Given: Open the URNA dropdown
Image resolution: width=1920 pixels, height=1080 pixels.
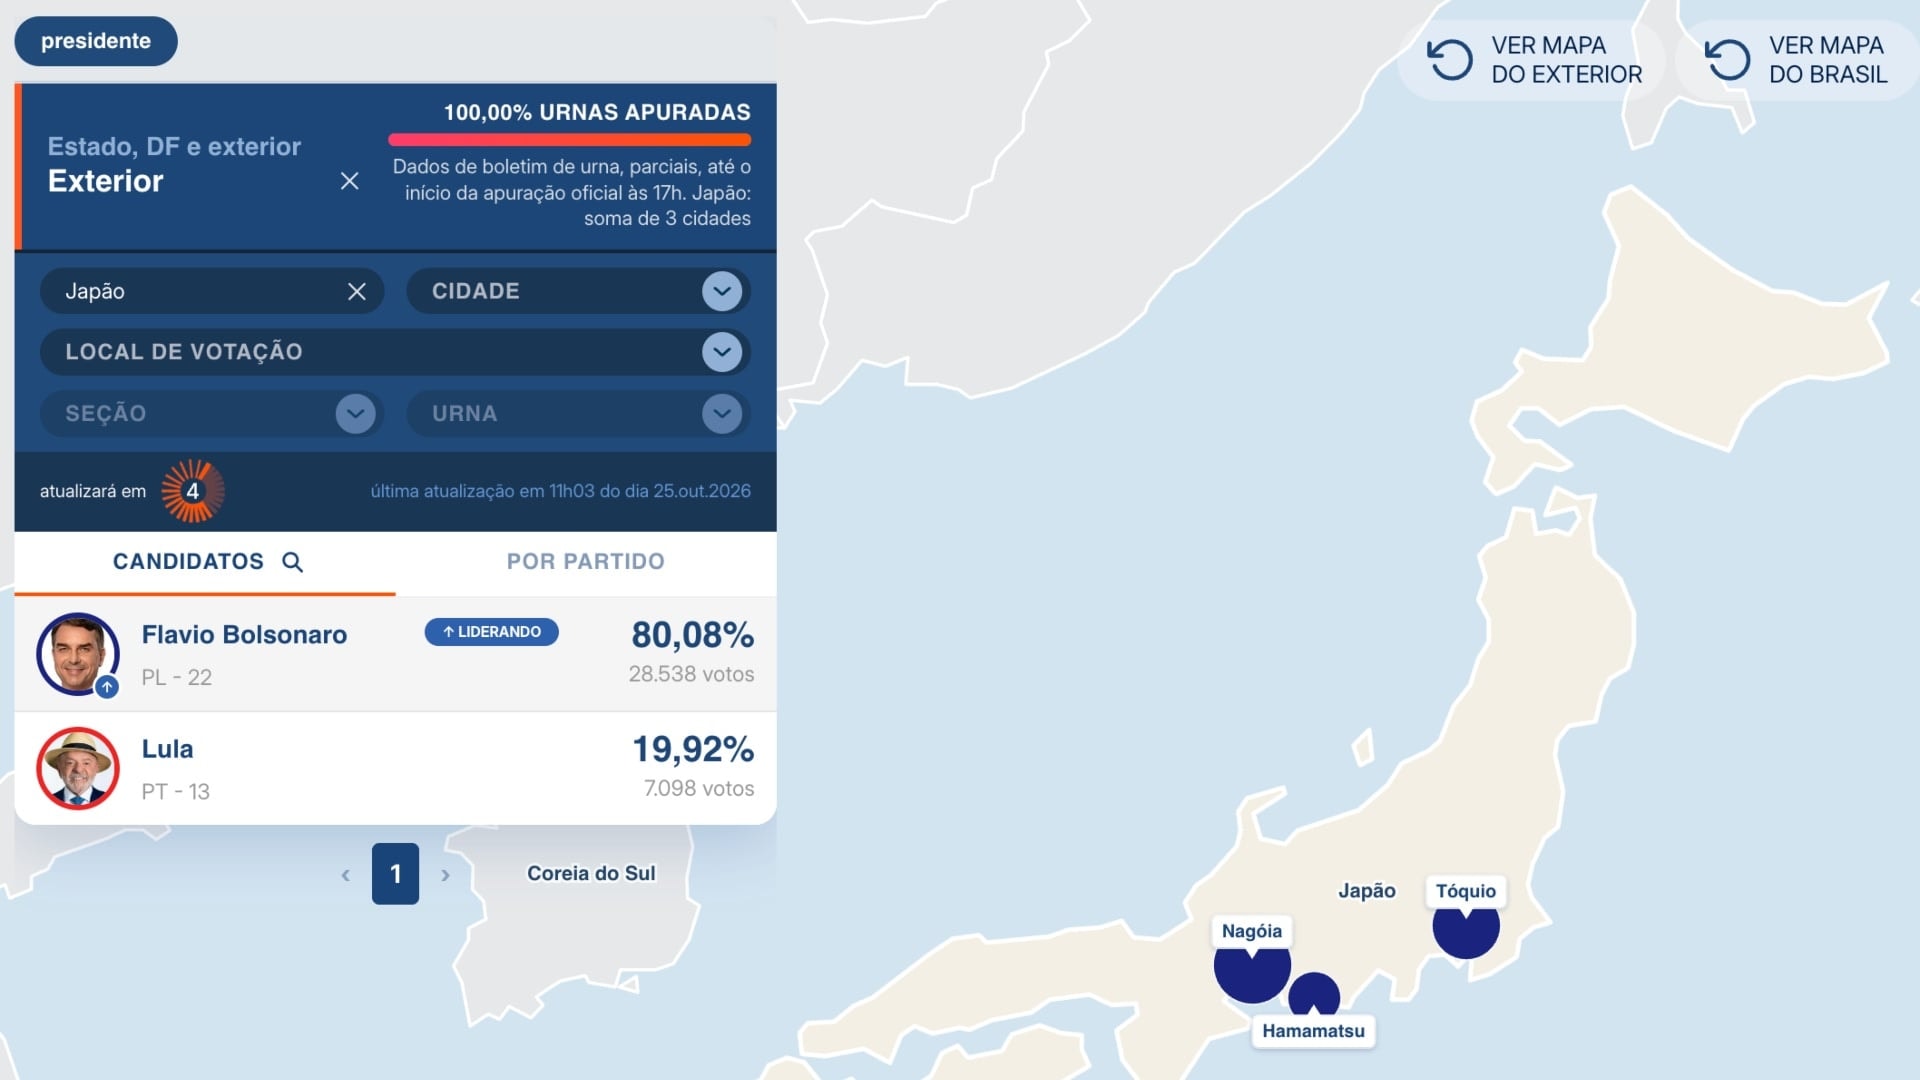Looking at the screenshot, I should [578, 413].
